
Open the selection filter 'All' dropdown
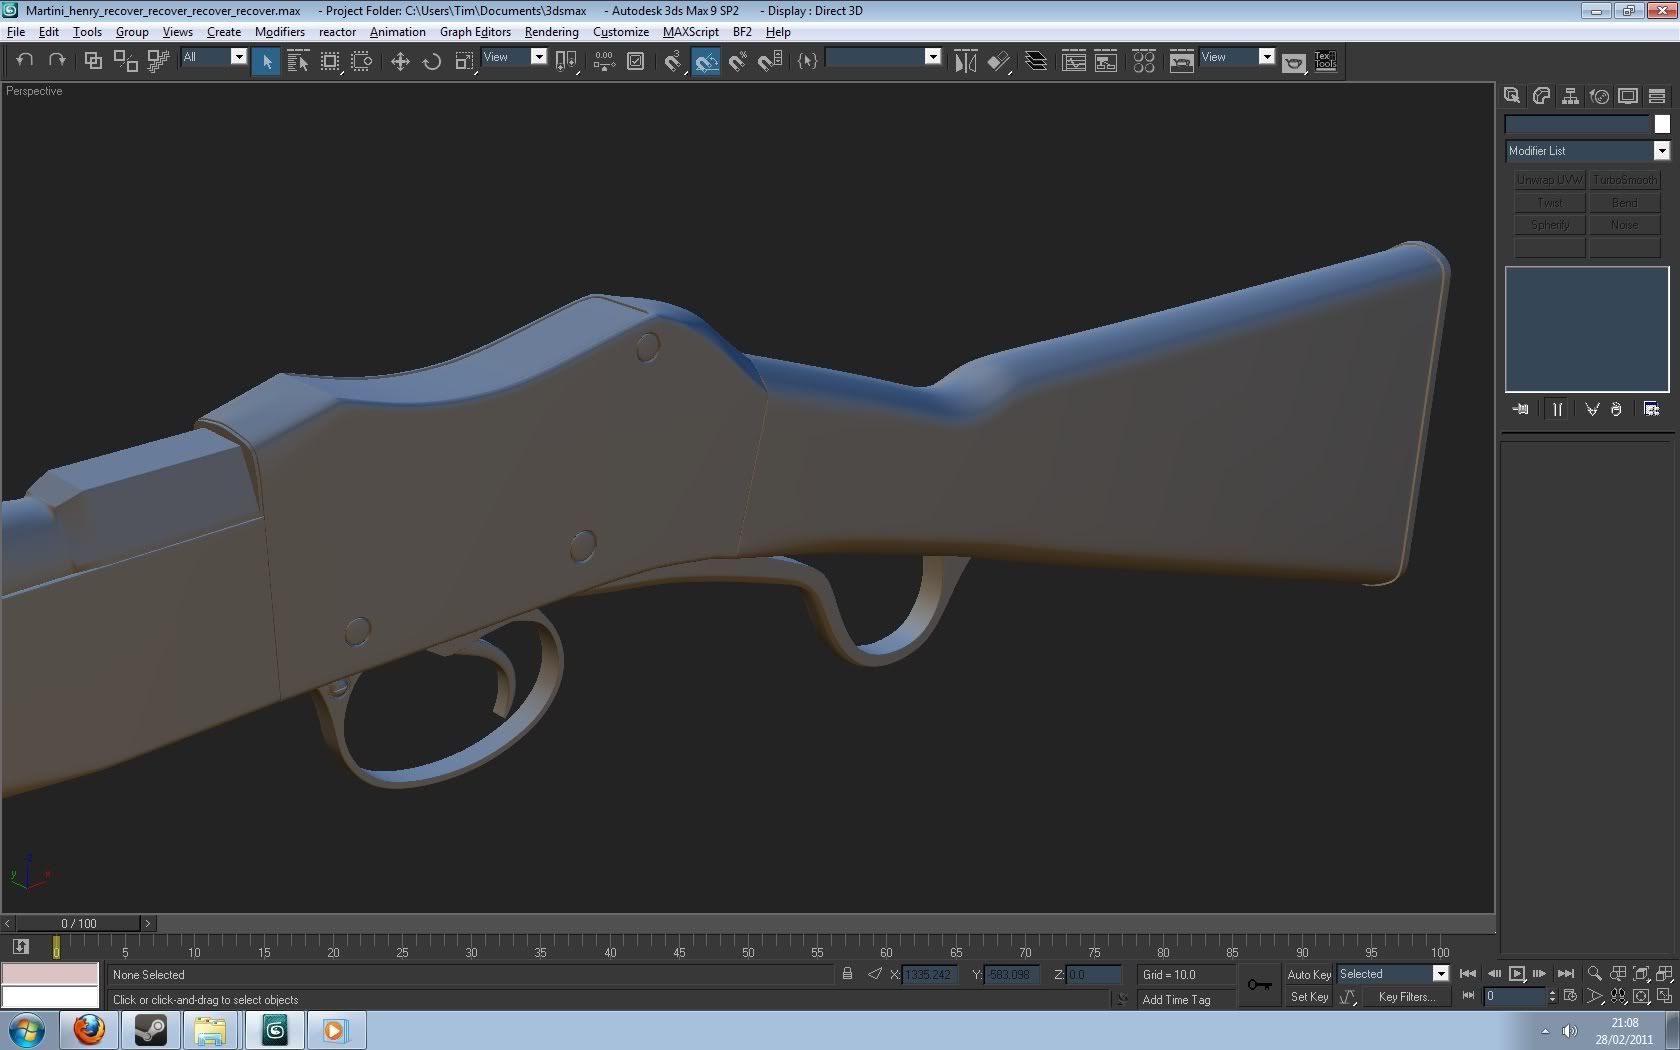[x=239, y=57]
